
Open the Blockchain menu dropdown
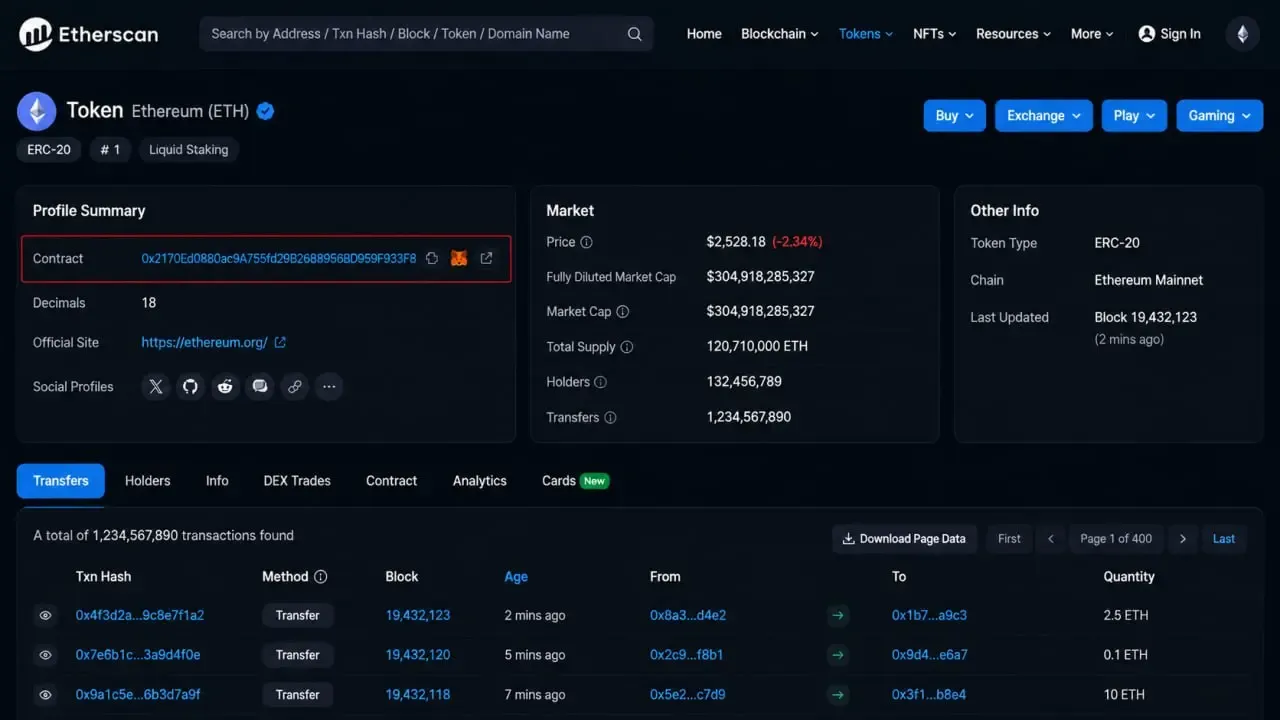[780, 34]
